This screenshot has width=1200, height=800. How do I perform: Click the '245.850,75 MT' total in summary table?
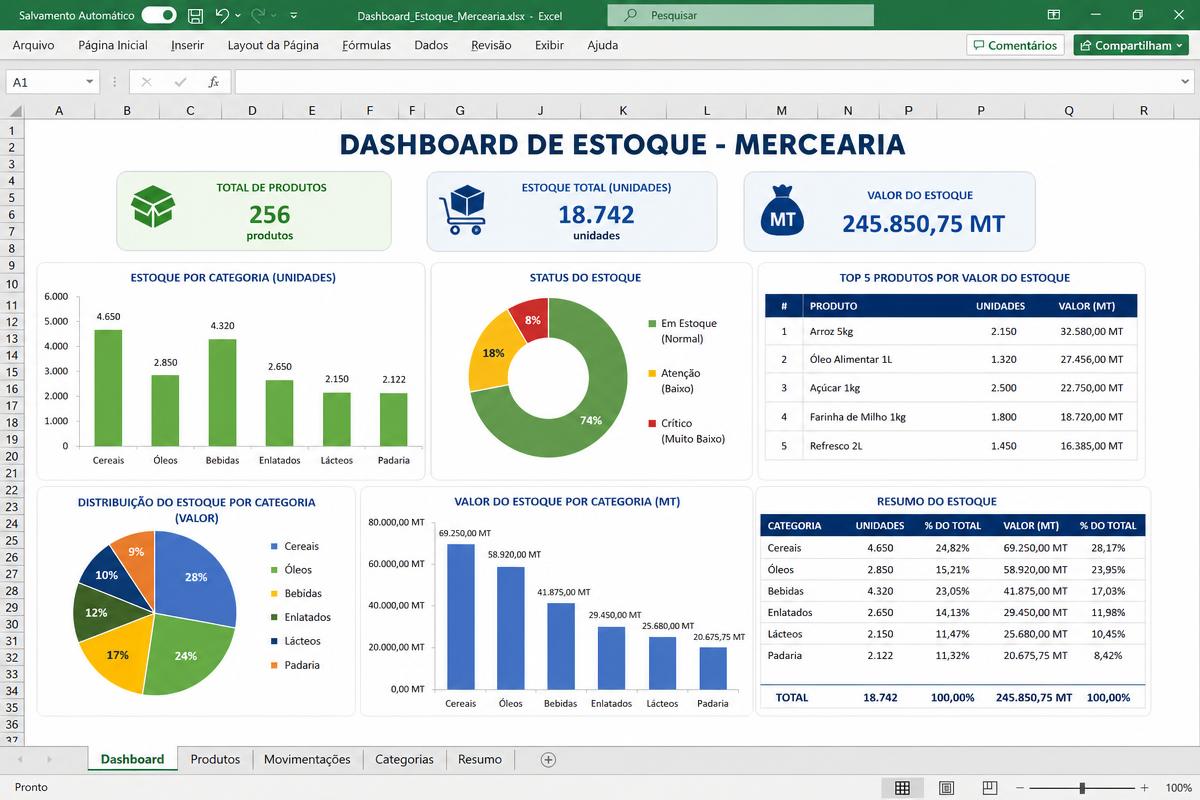[x=1034, y=697]
